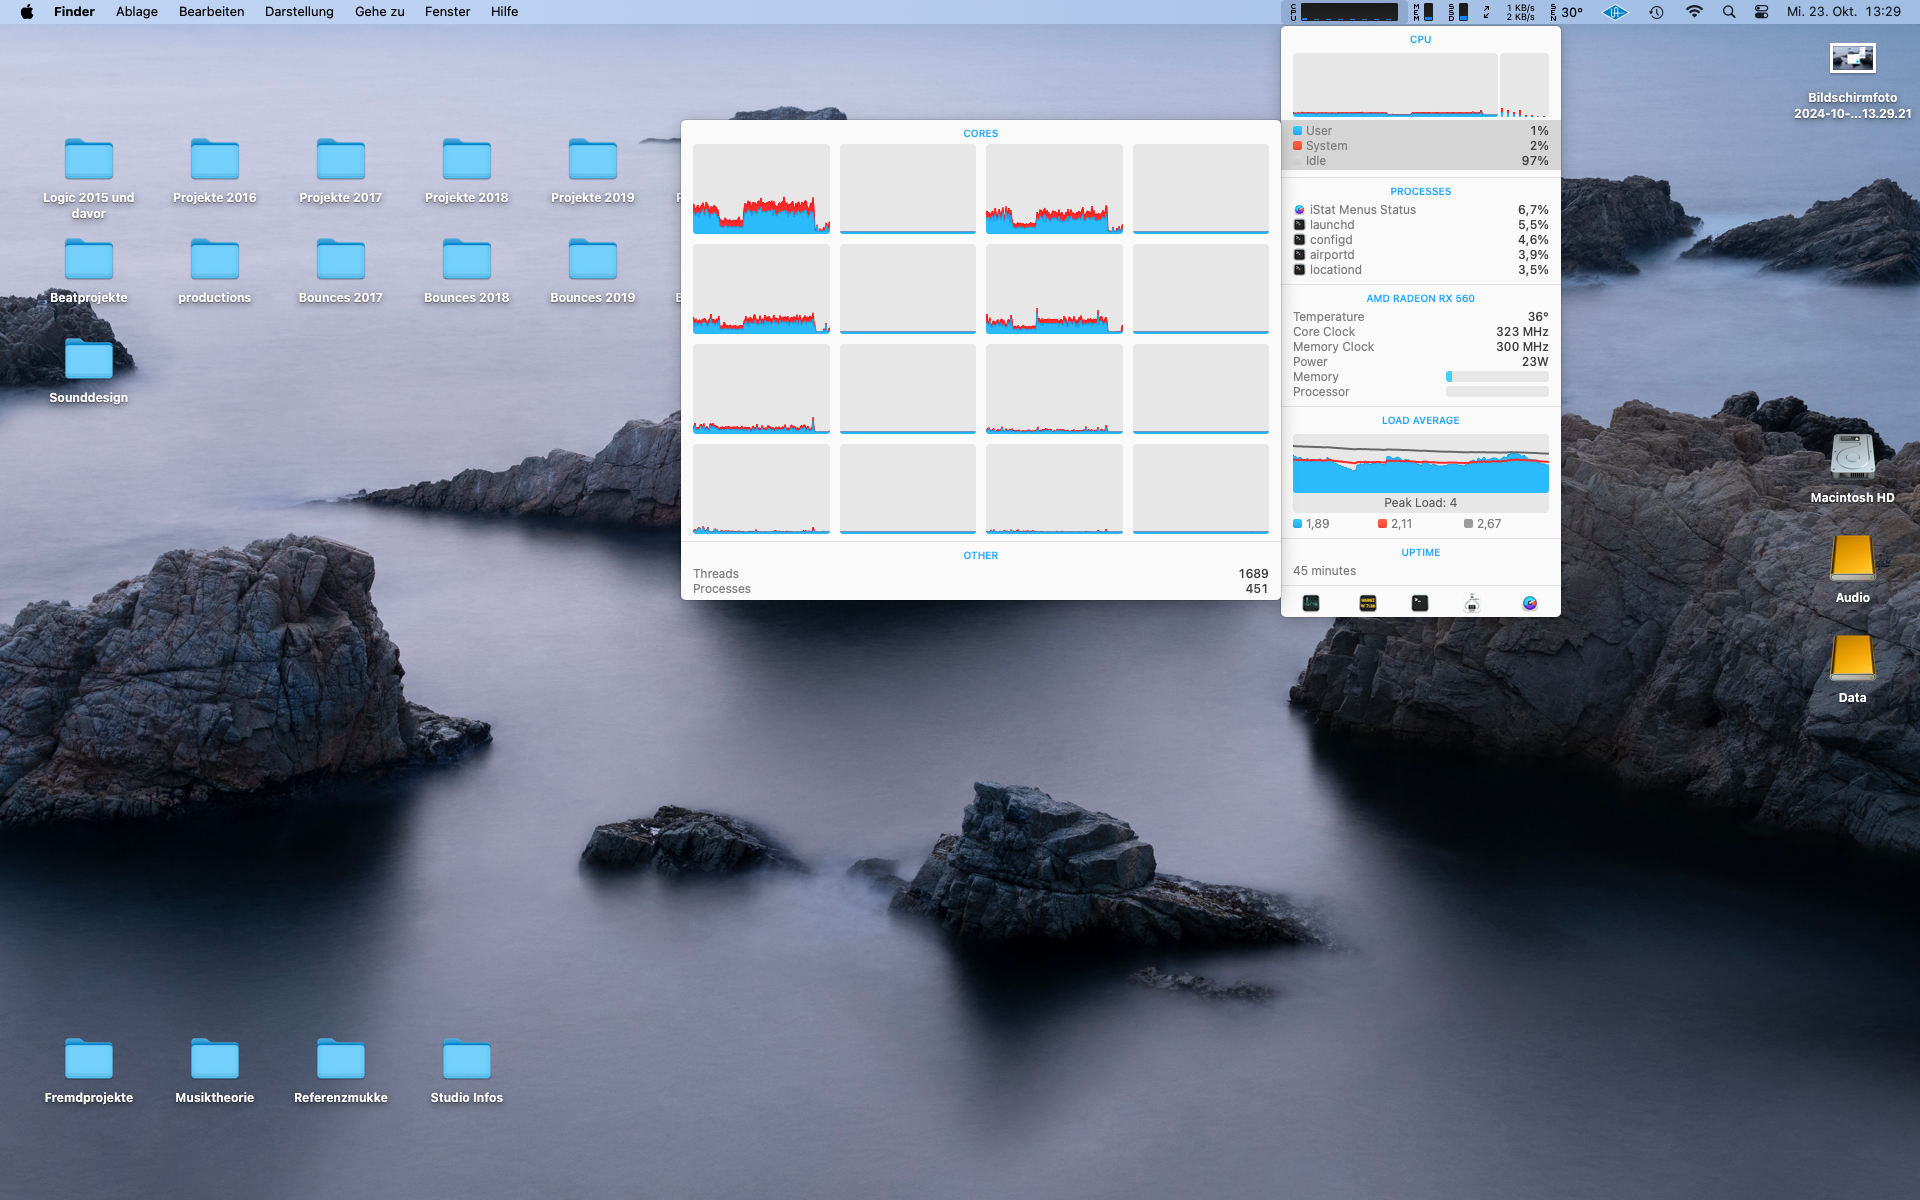Open Activity Monitor from iStat footer
Image resolution: width=1920 pixels, height=1200 pixels.
coord(1311,603)
